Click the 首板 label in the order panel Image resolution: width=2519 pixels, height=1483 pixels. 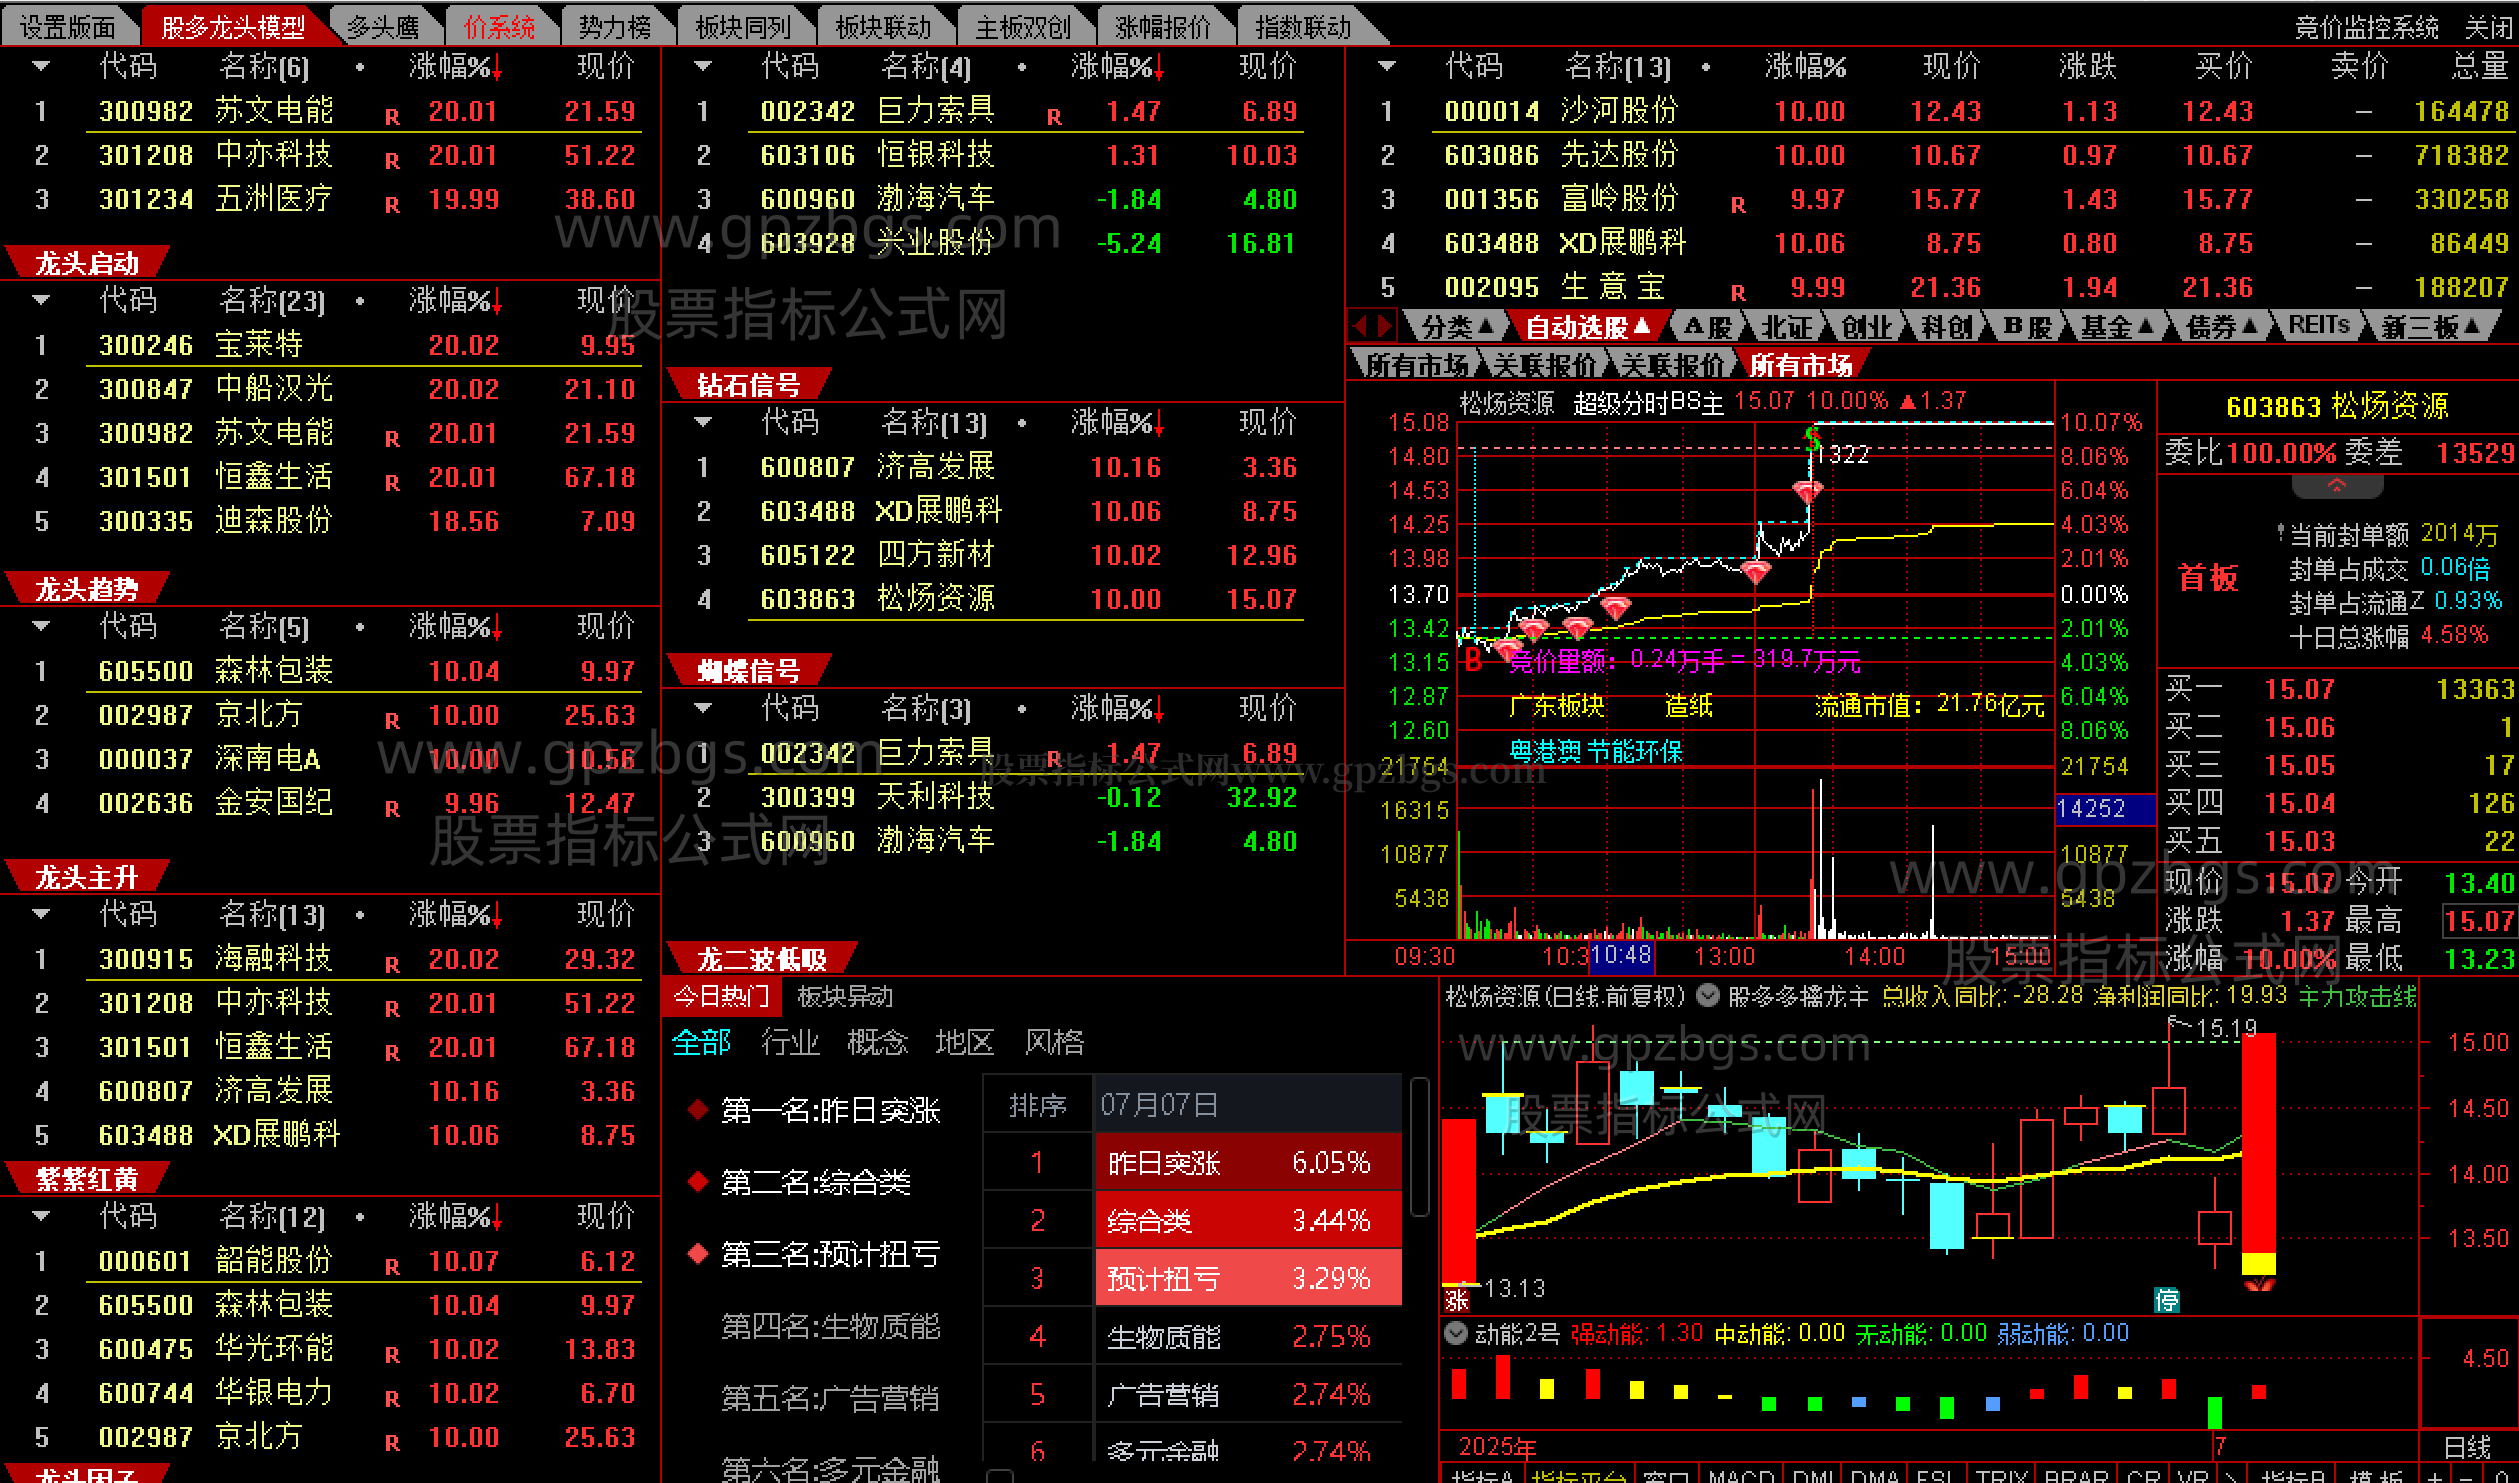coord(2208,577)
